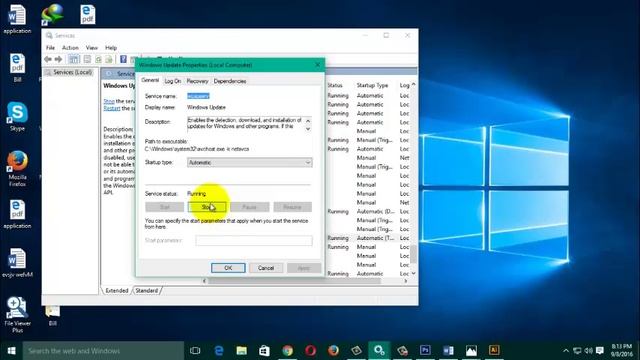Click the Windows Start button
Viewport: 640px width, 360px height.
coord(11,351)
